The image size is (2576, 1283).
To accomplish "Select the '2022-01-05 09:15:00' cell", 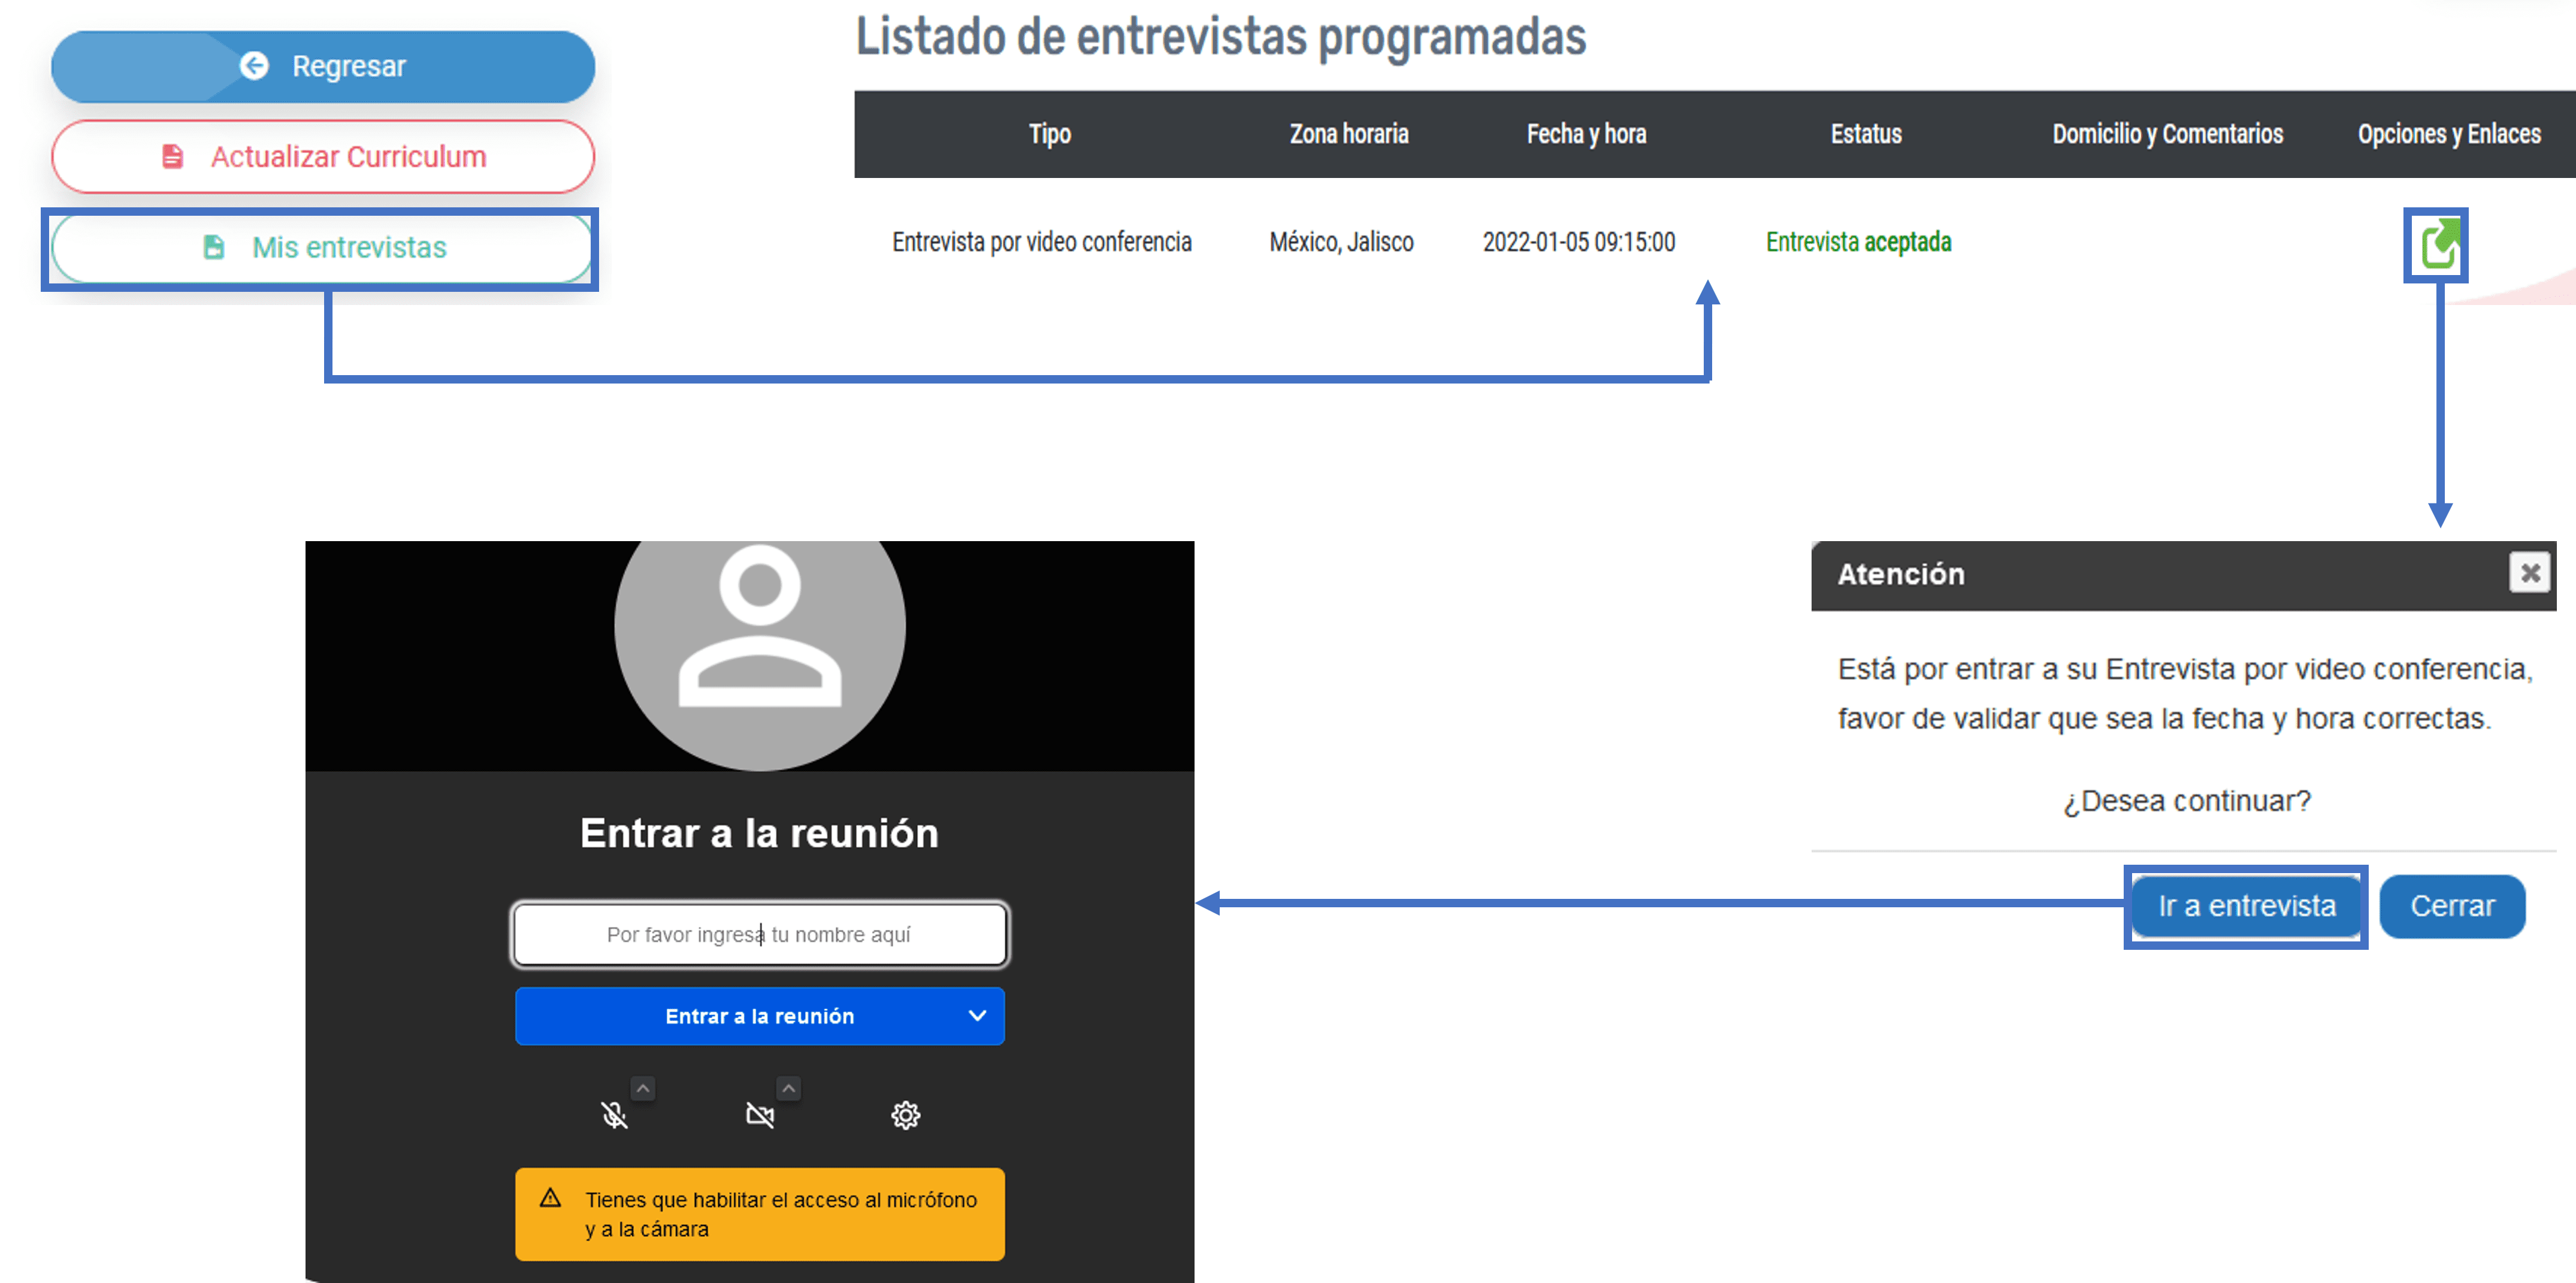I will [x=1578, y=242].
